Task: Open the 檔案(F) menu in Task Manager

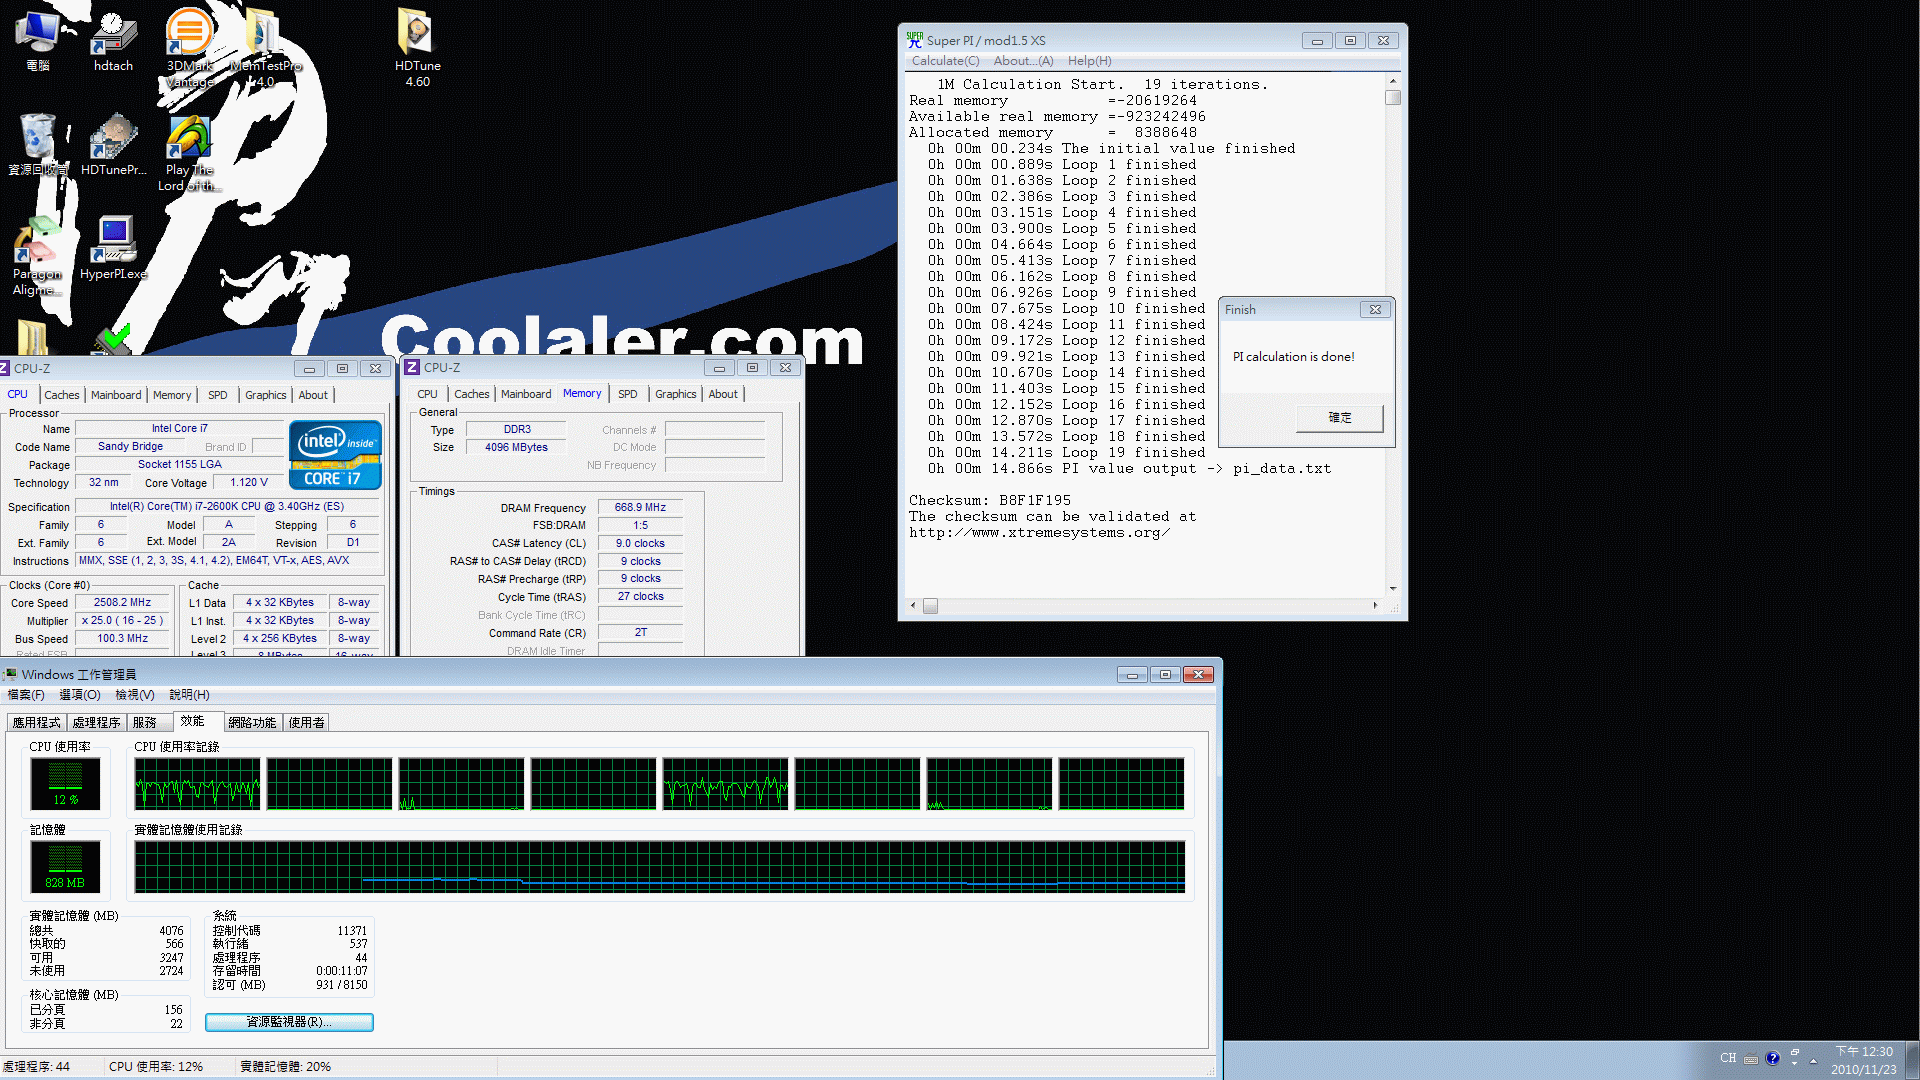Action: pos(26,695)
